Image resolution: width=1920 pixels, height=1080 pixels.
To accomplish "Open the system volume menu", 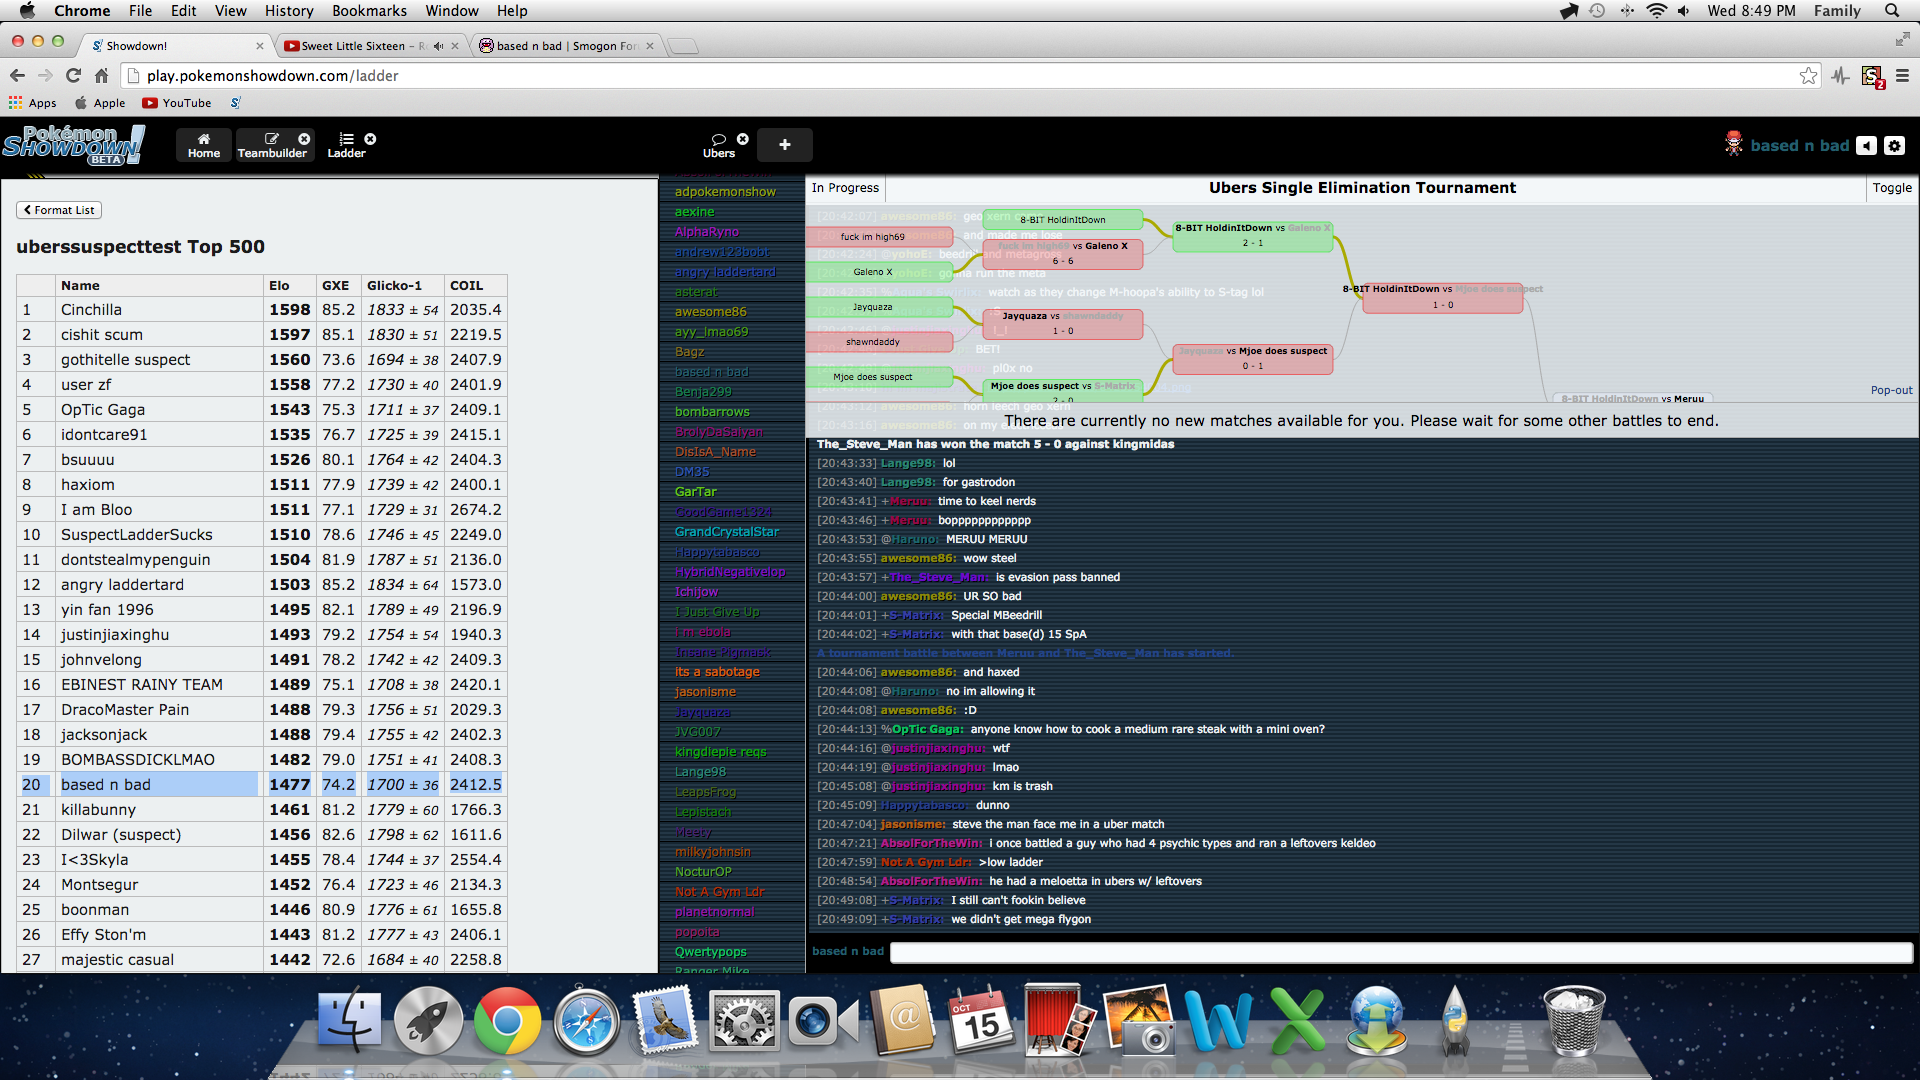I will tap(1684, 11).
